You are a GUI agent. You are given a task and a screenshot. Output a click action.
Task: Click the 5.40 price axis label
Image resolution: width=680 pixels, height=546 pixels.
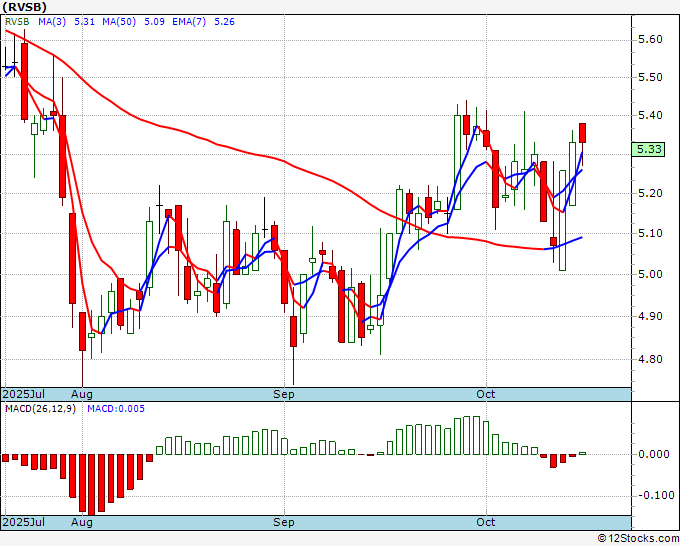pyautogui.click(x=650, y=115)
